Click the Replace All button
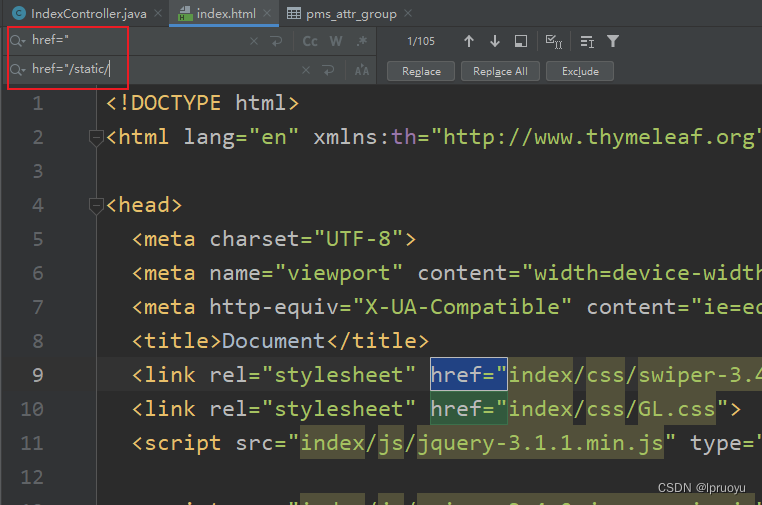This screenshot has width=762, height=505. (x=500, y=71)
